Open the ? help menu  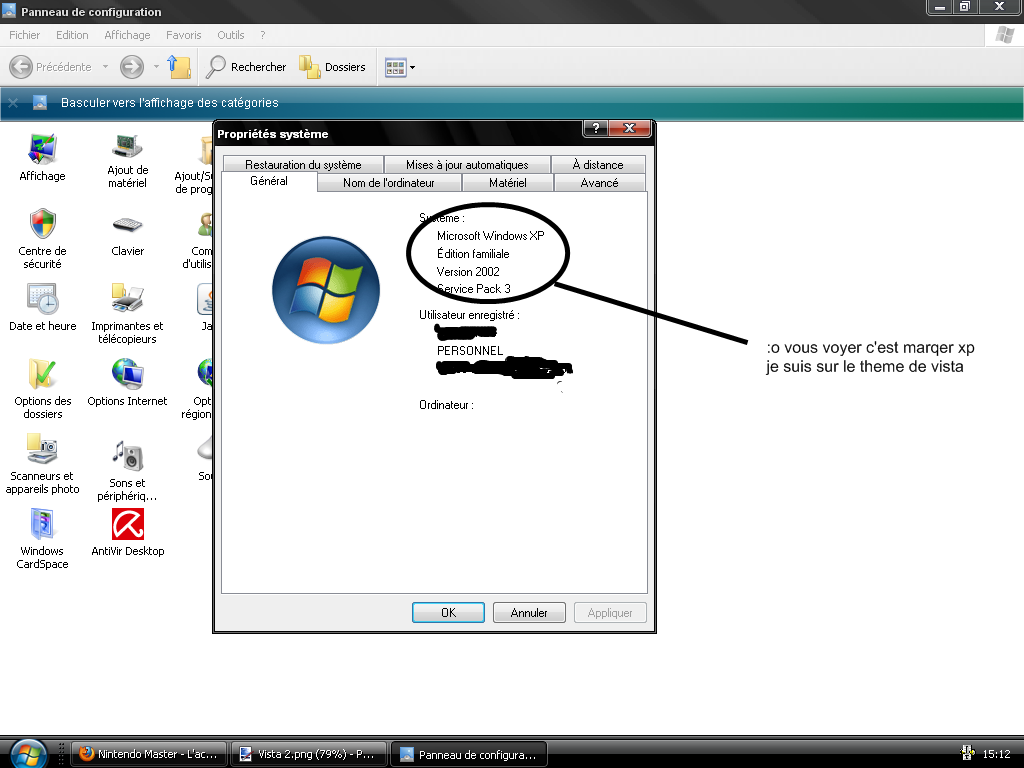point(263,35)
